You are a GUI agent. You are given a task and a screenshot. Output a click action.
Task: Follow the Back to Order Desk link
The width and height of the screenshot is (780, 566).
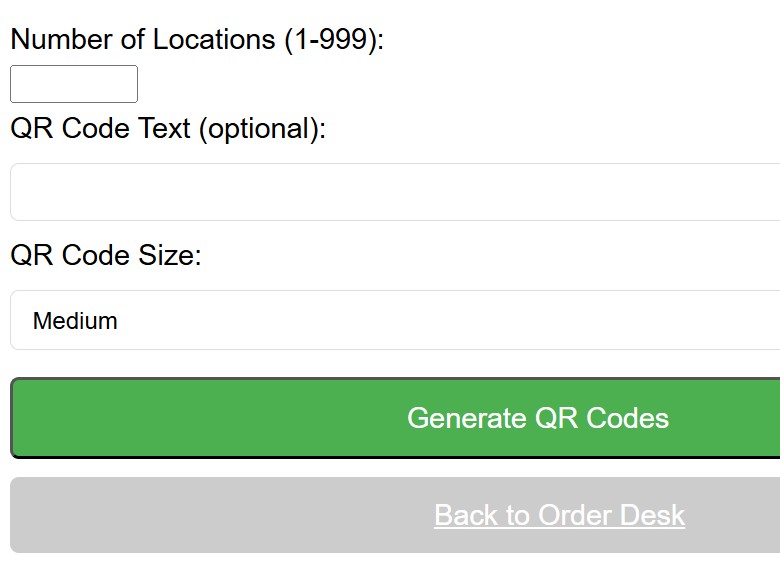coord(559,515)
